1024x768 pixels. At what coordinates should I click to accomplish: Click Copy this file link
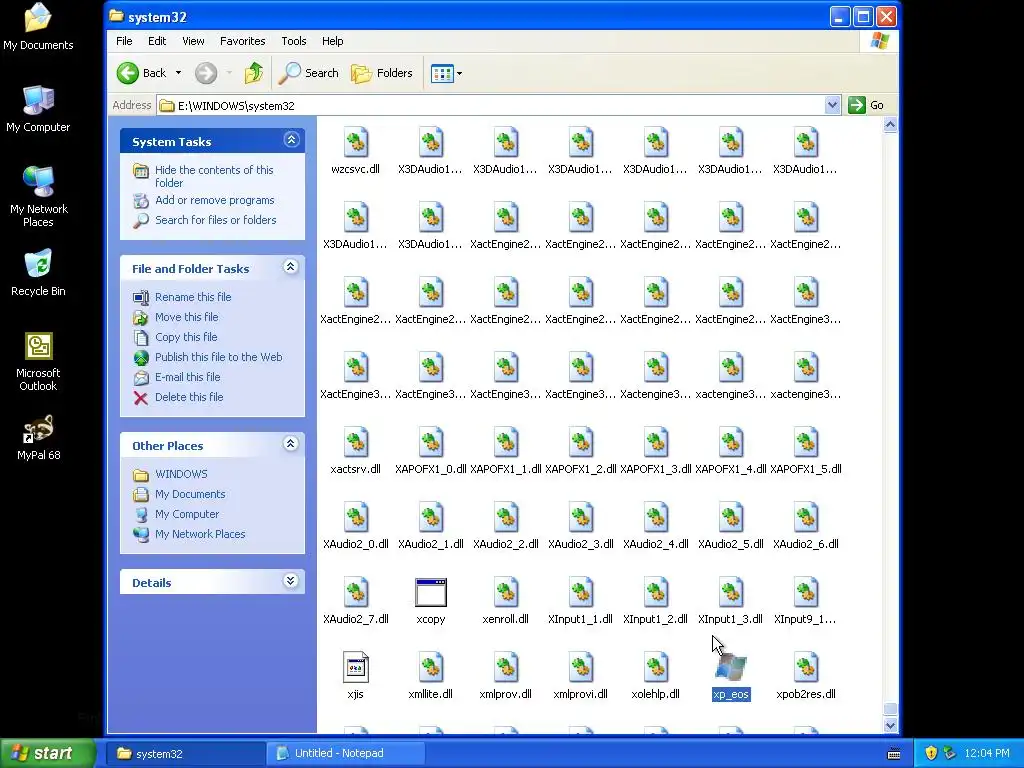(186, 337)
